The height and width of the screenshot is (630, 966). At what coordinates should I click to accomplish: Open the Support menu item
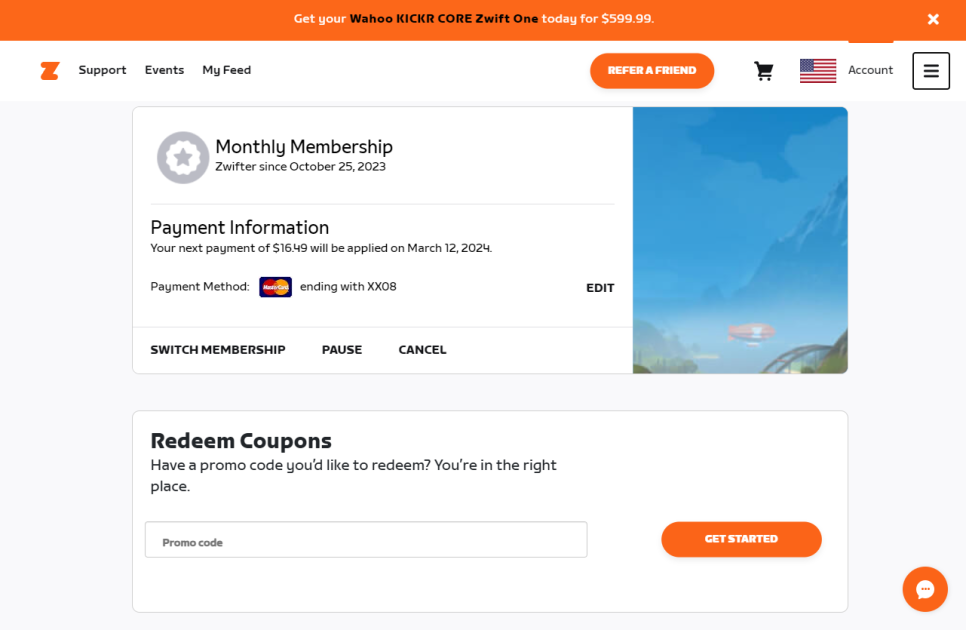tap(102, 70)
